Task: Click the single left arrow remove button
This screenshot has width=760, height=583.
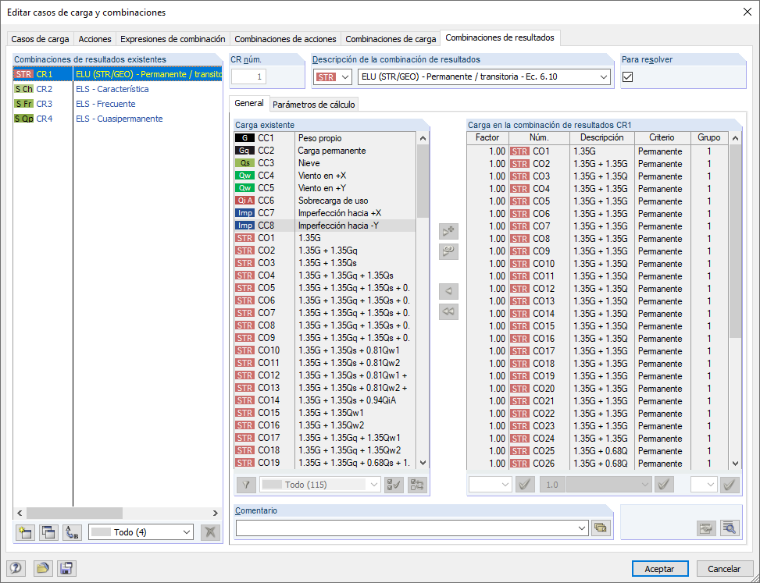Action: [x=448, y=291]
